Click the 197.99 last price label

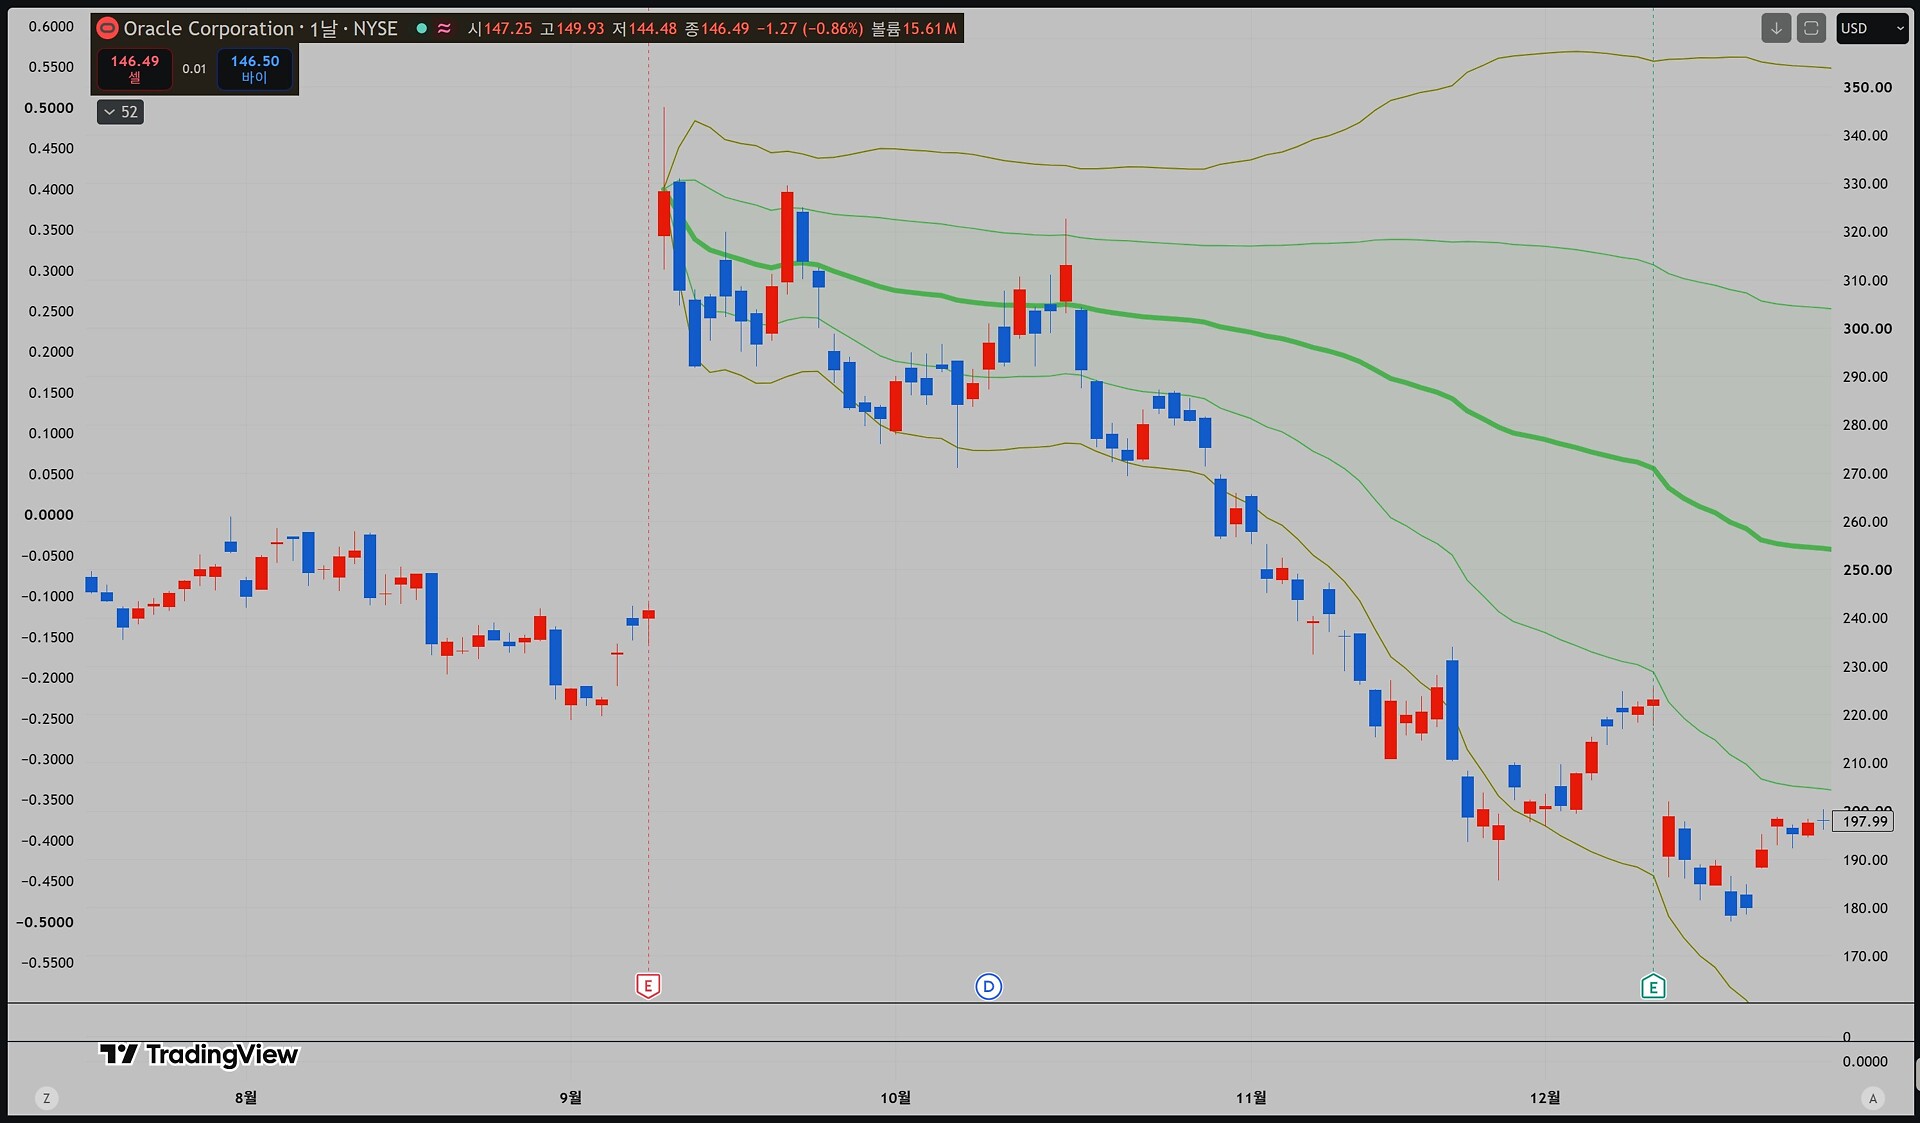1864,822
